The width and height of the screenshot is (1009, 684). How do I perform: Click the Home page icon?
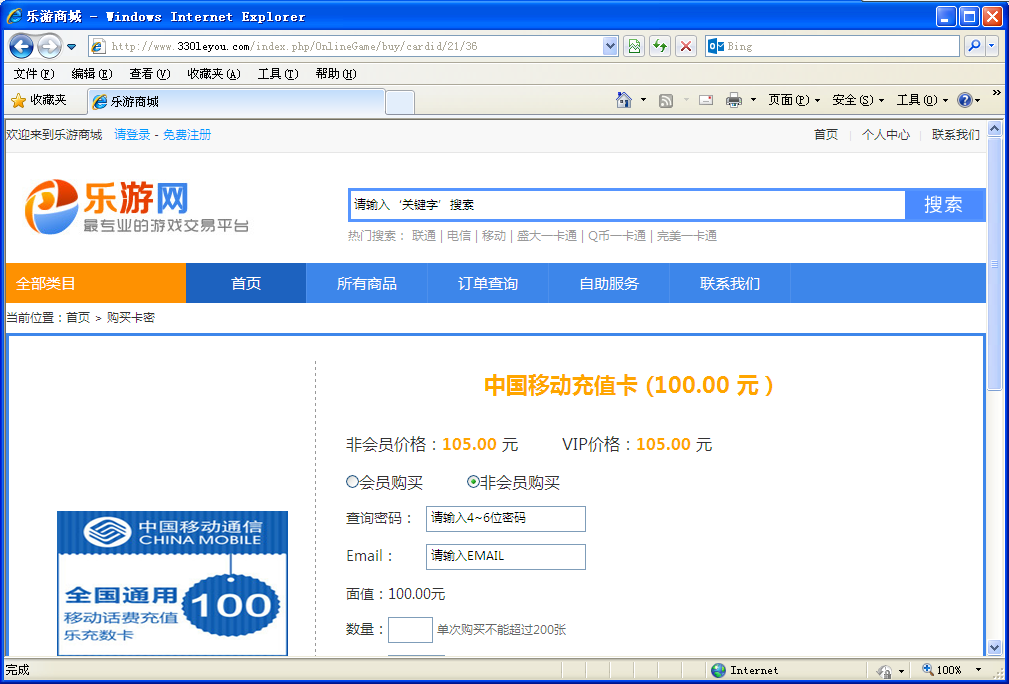[x=624, y=100]
